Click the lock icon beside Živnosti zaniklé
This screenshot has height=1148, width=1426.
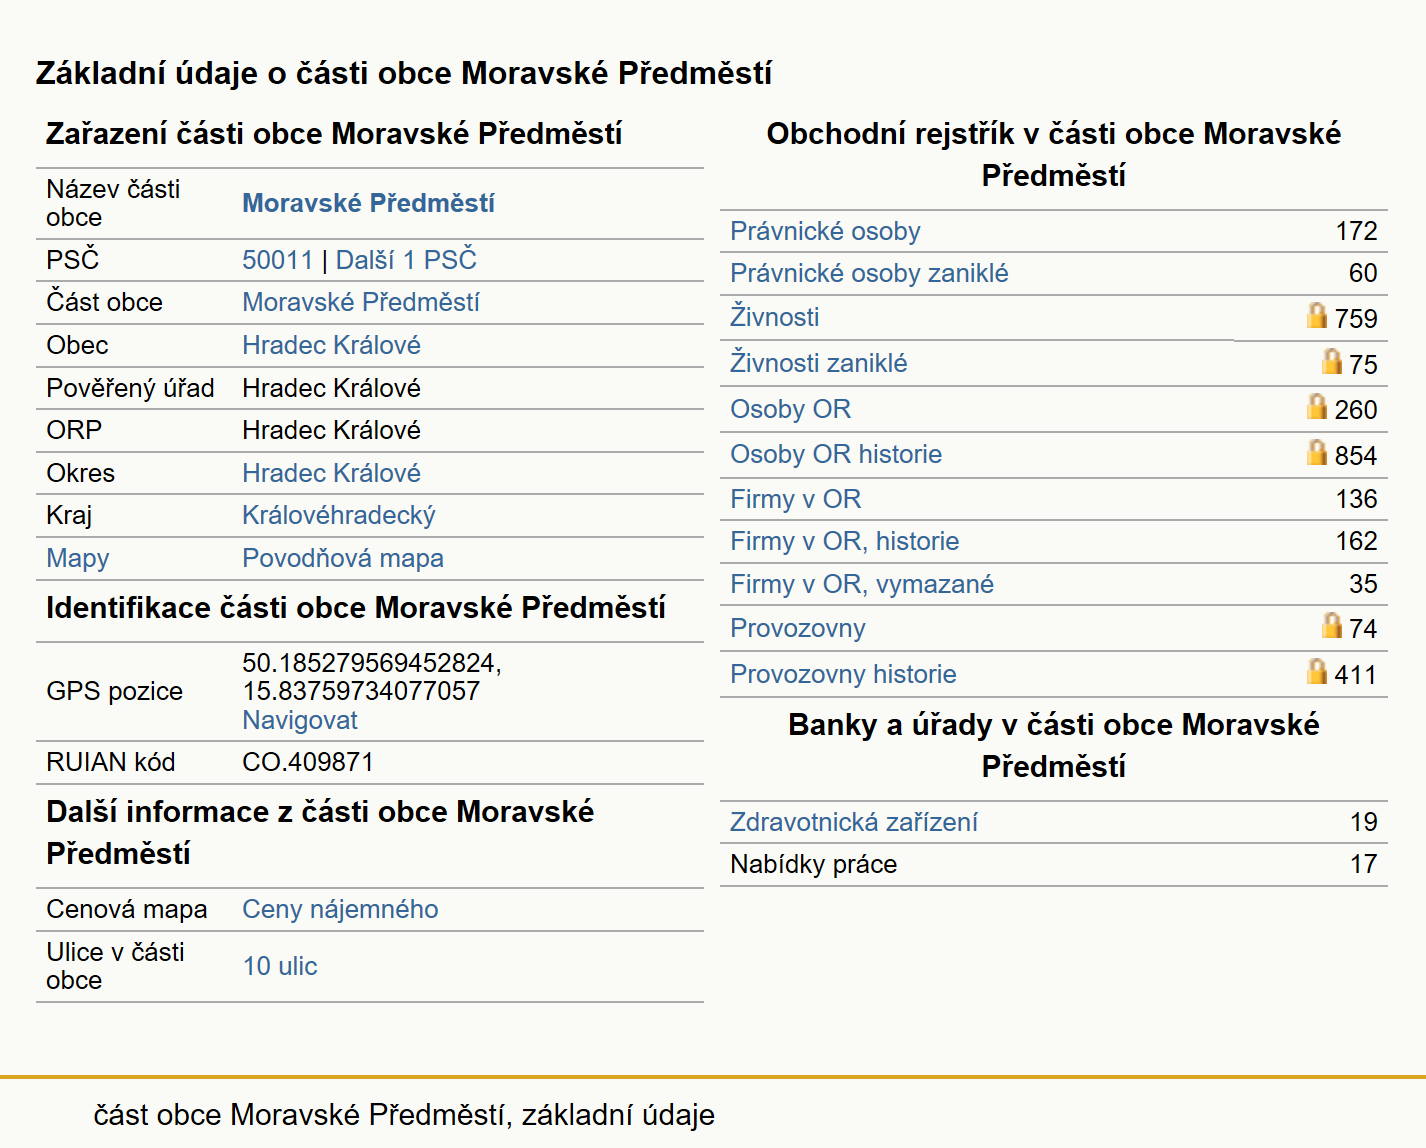(x=1331, y=361)
